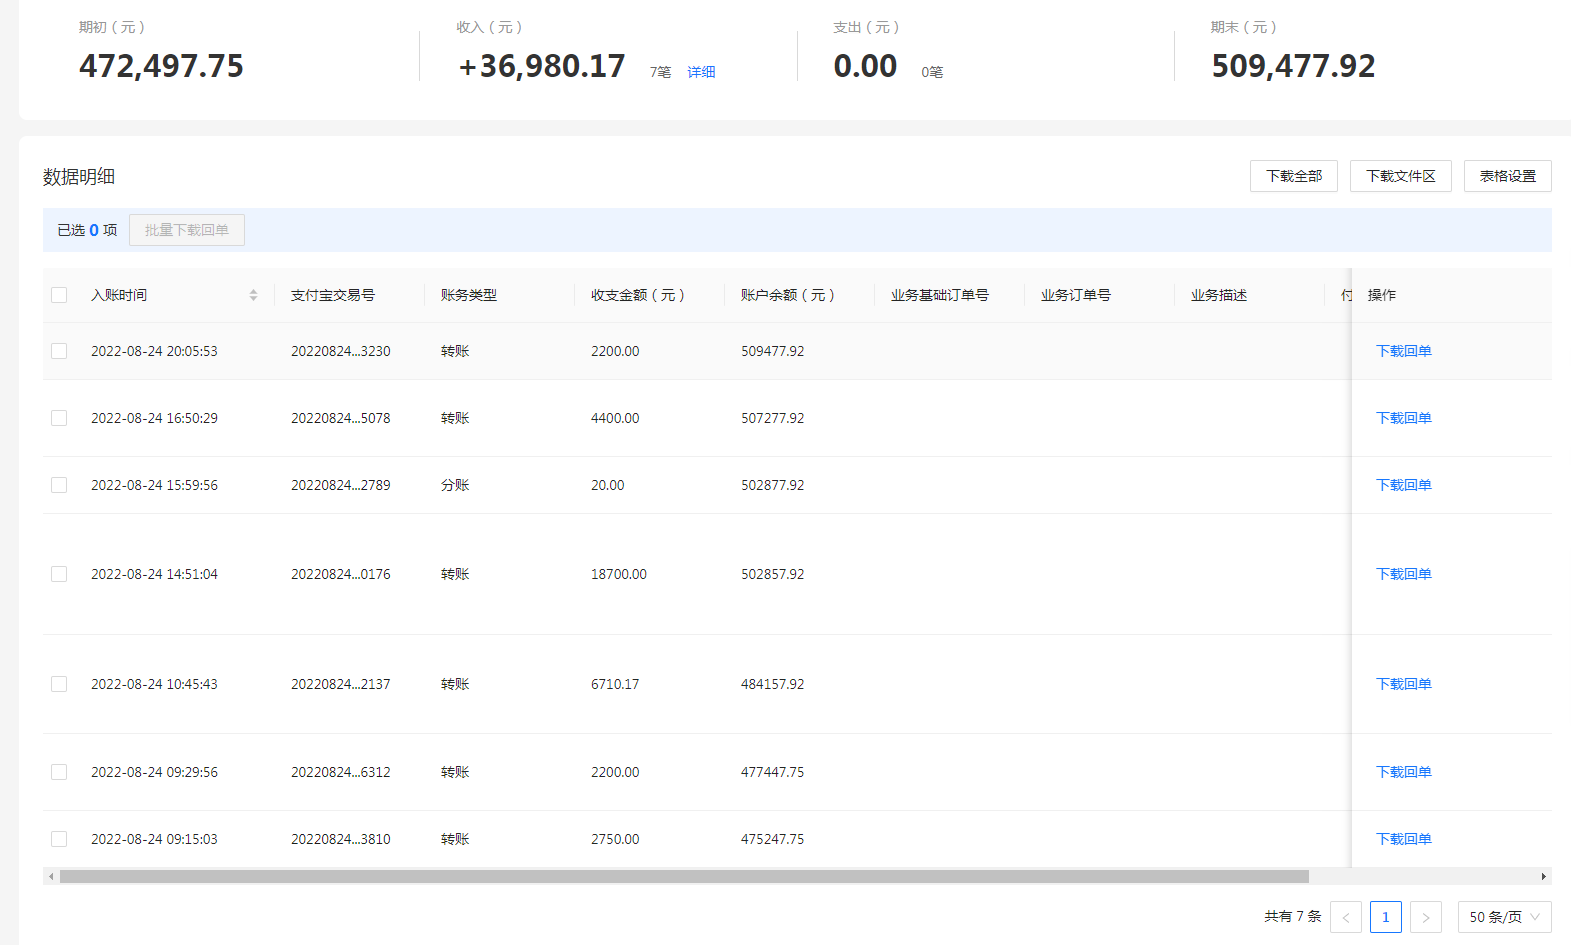This screenshot has height=945, width=1571.
Task: Open the 详细 link next to income
Action: point(701,72)
